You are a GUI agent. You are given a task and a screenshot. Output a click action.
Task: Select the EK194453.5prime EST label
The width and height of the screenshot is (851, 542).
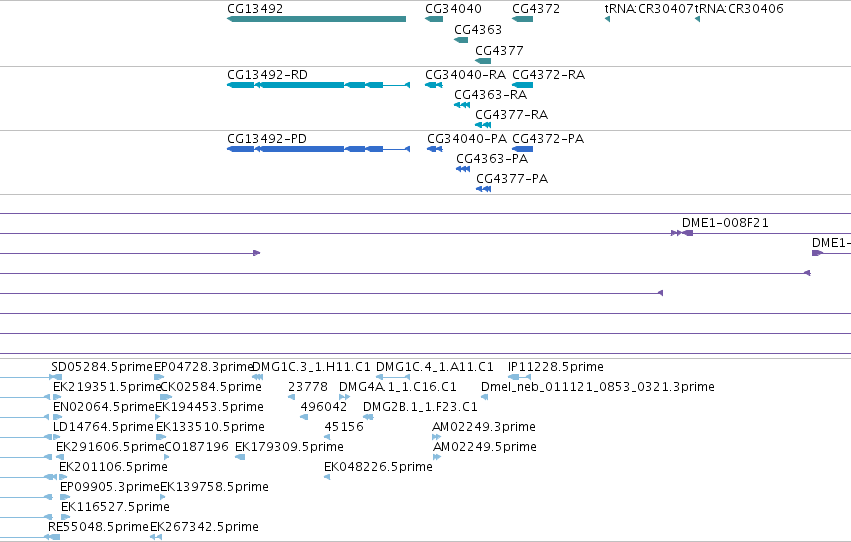(x=209, y=407)
